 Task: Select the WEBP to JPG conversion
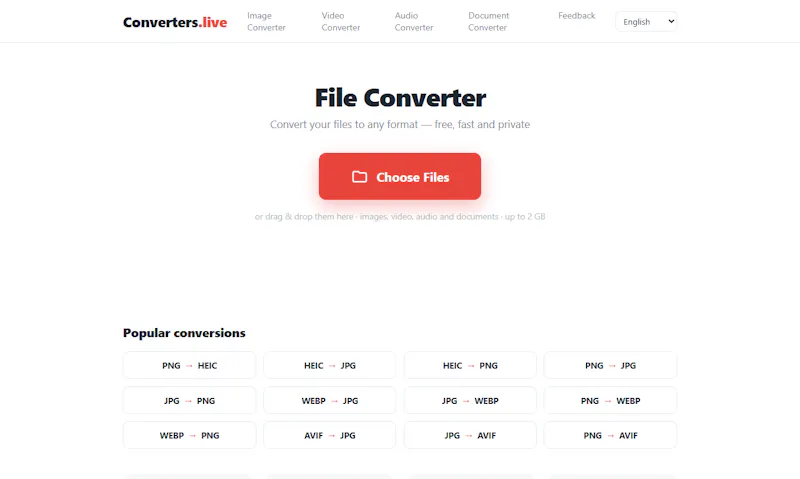click(x=330, y=400)
